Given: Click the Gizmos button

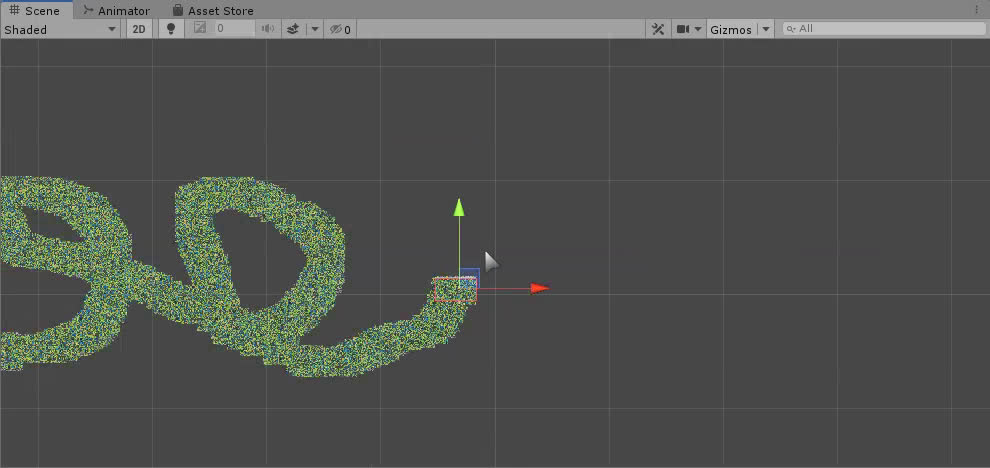Looking at the screenshot, I should (730, 29).
